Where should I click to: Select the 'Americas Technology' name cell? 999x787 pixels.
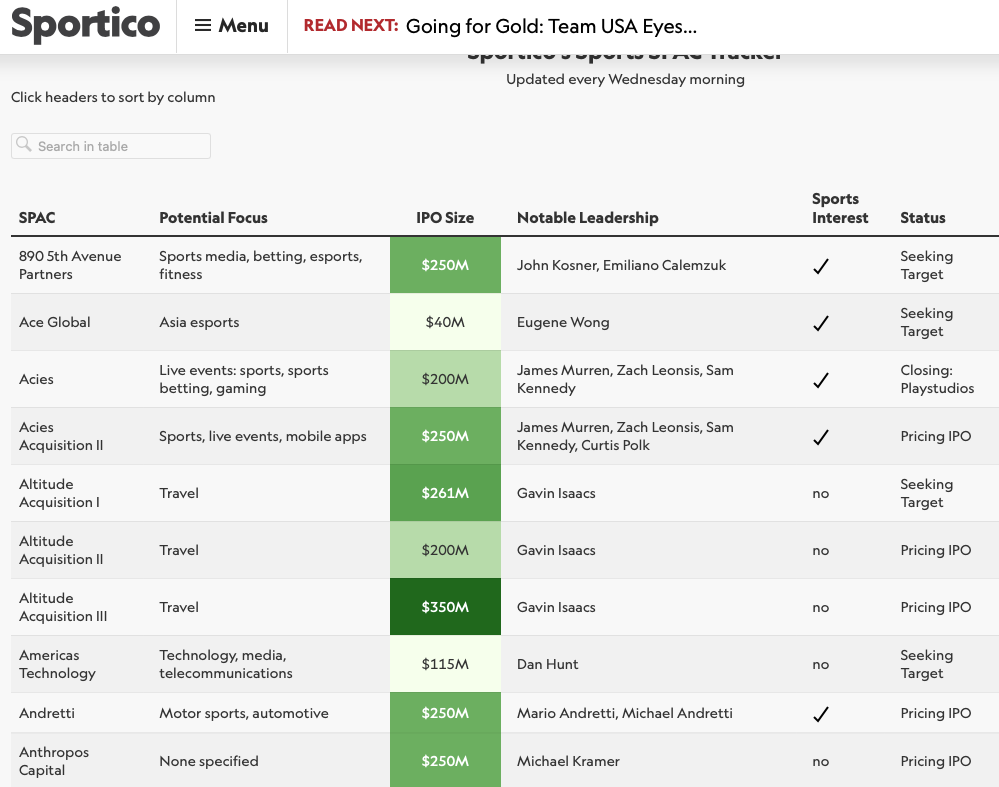pyautogui.click(x=57, y=664)
